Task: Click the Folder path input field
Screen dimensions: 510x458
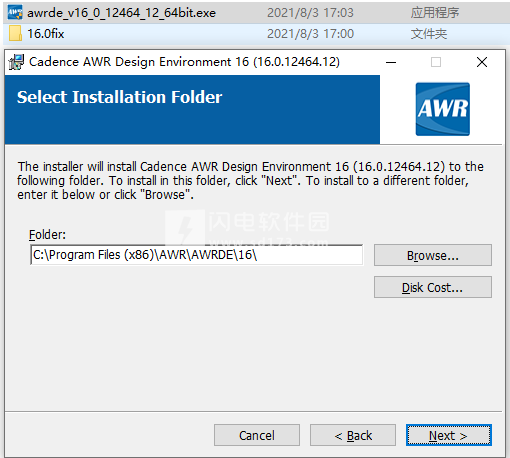Action: pyautogui.click(x=196, y=255)
